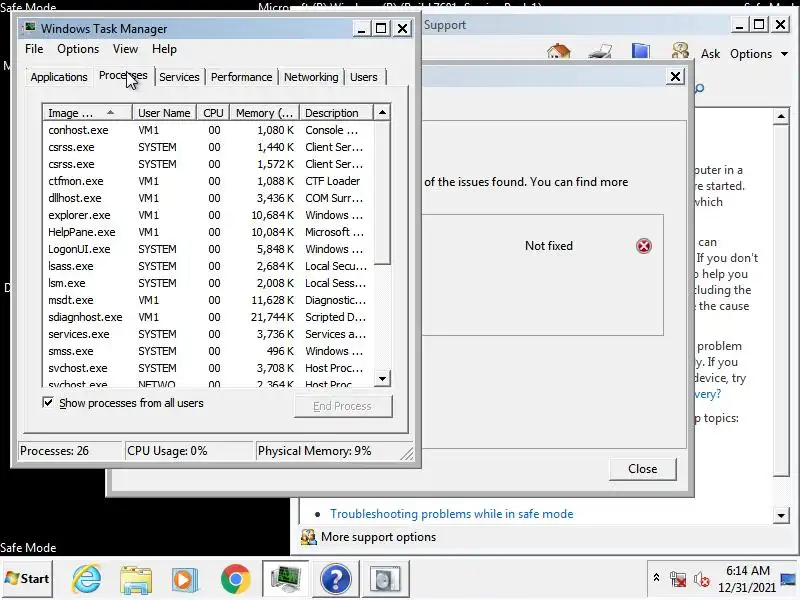The width and height of the screenshot is (800, 600).
Task: Click the Task Manager title bar icon
Action: [x=31, y=28]
